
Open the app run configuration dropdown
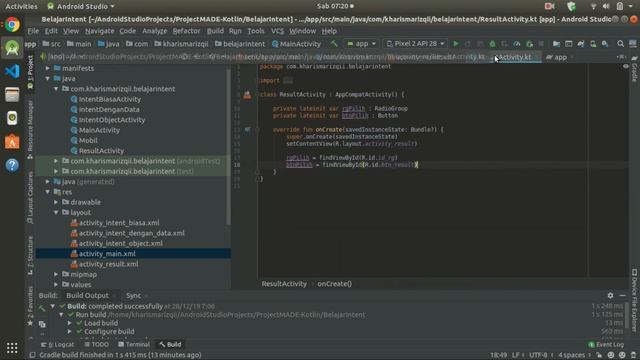tap(361, 44)
